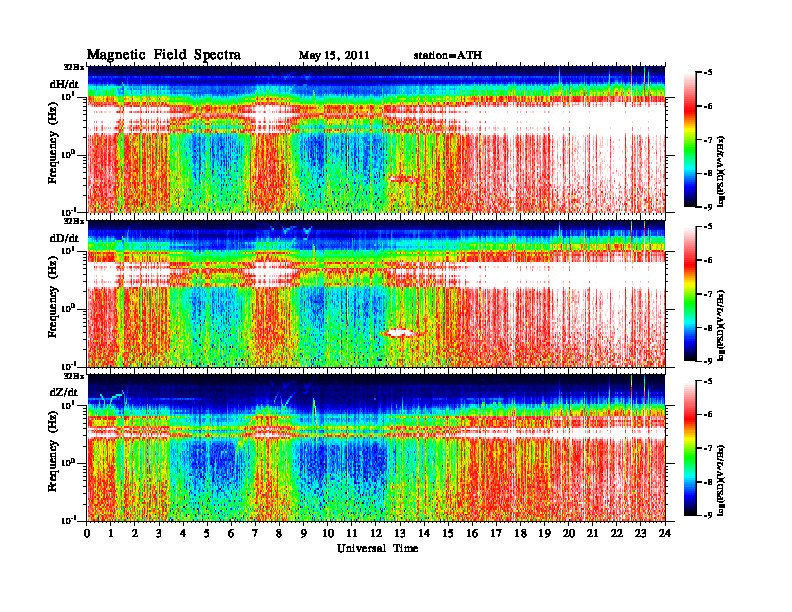Click the 5 tick on the time axis
This screenshot has width=792, height=612.
point(207,533)
